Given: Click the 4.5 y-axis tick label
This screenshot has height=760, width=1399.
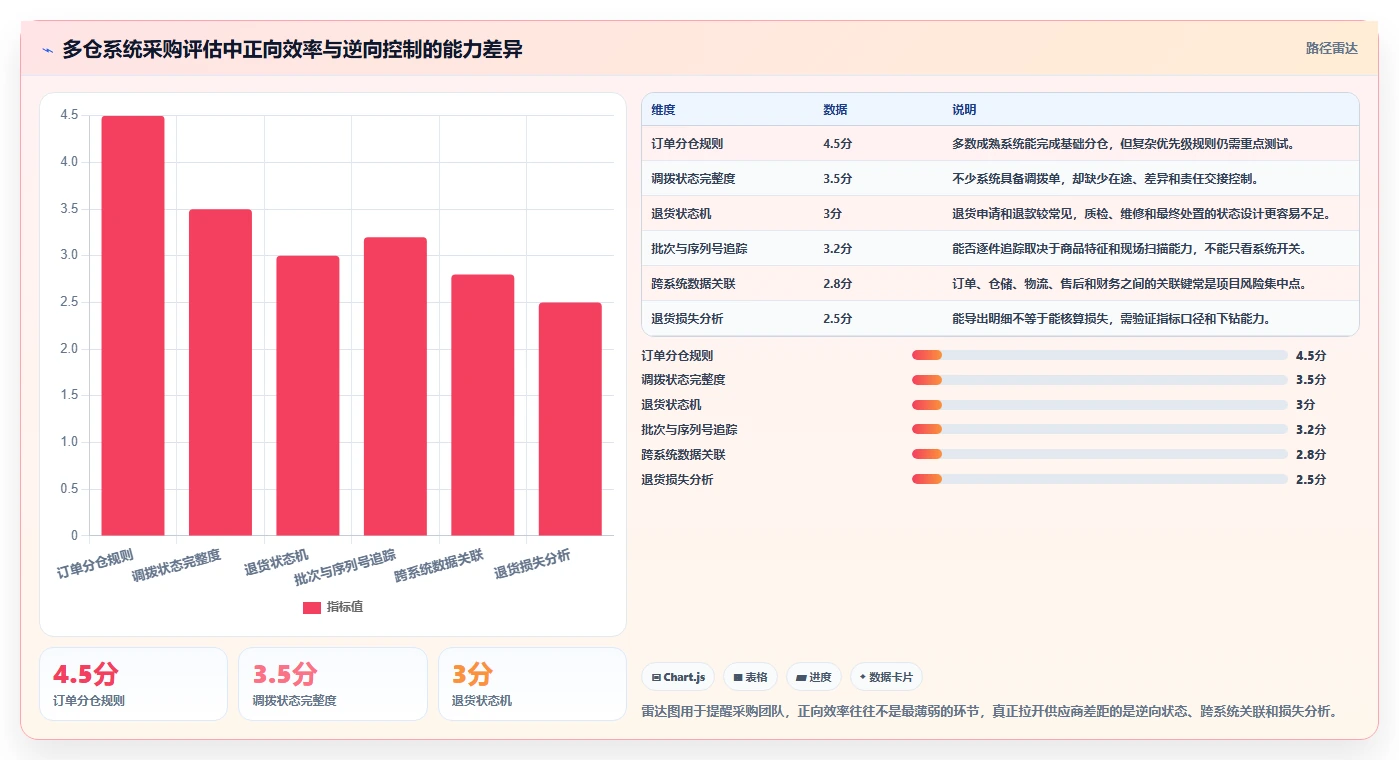Looking at the screenshot, I should click(x=69, y=115).
